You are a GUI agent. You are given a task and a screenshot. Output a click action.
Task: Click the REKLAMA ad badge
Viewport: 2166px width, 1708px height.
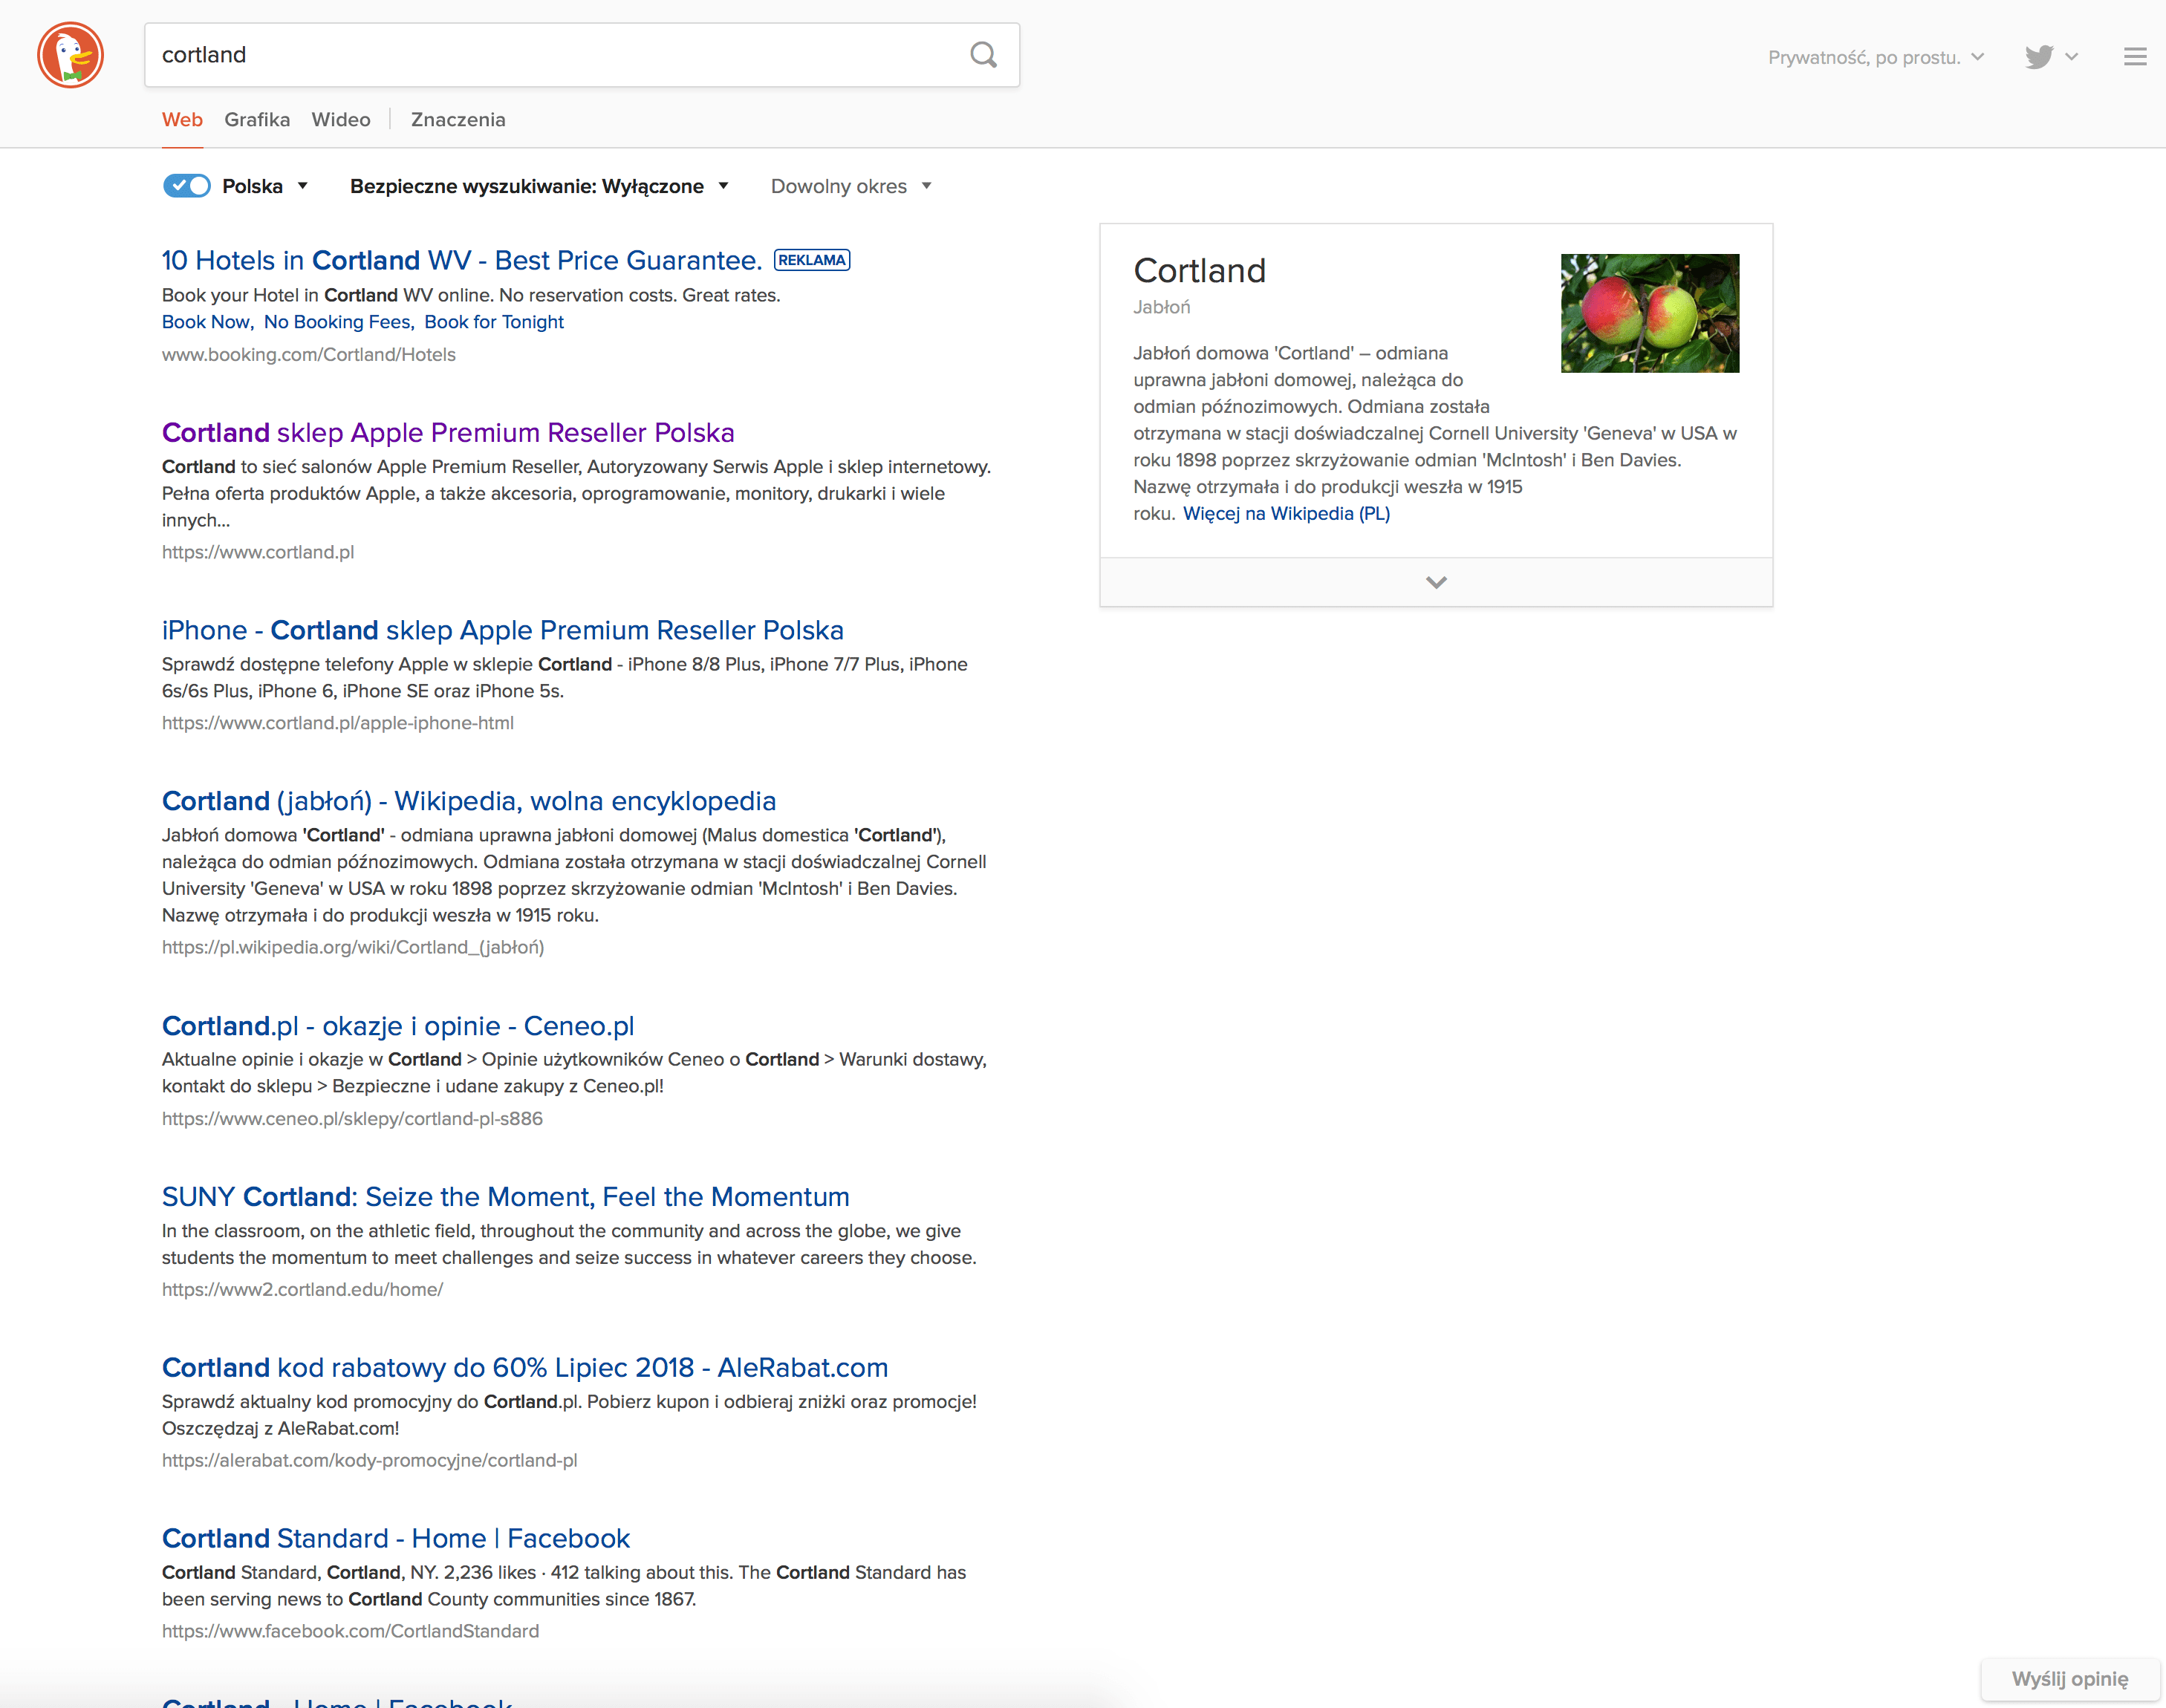(812, 260)
